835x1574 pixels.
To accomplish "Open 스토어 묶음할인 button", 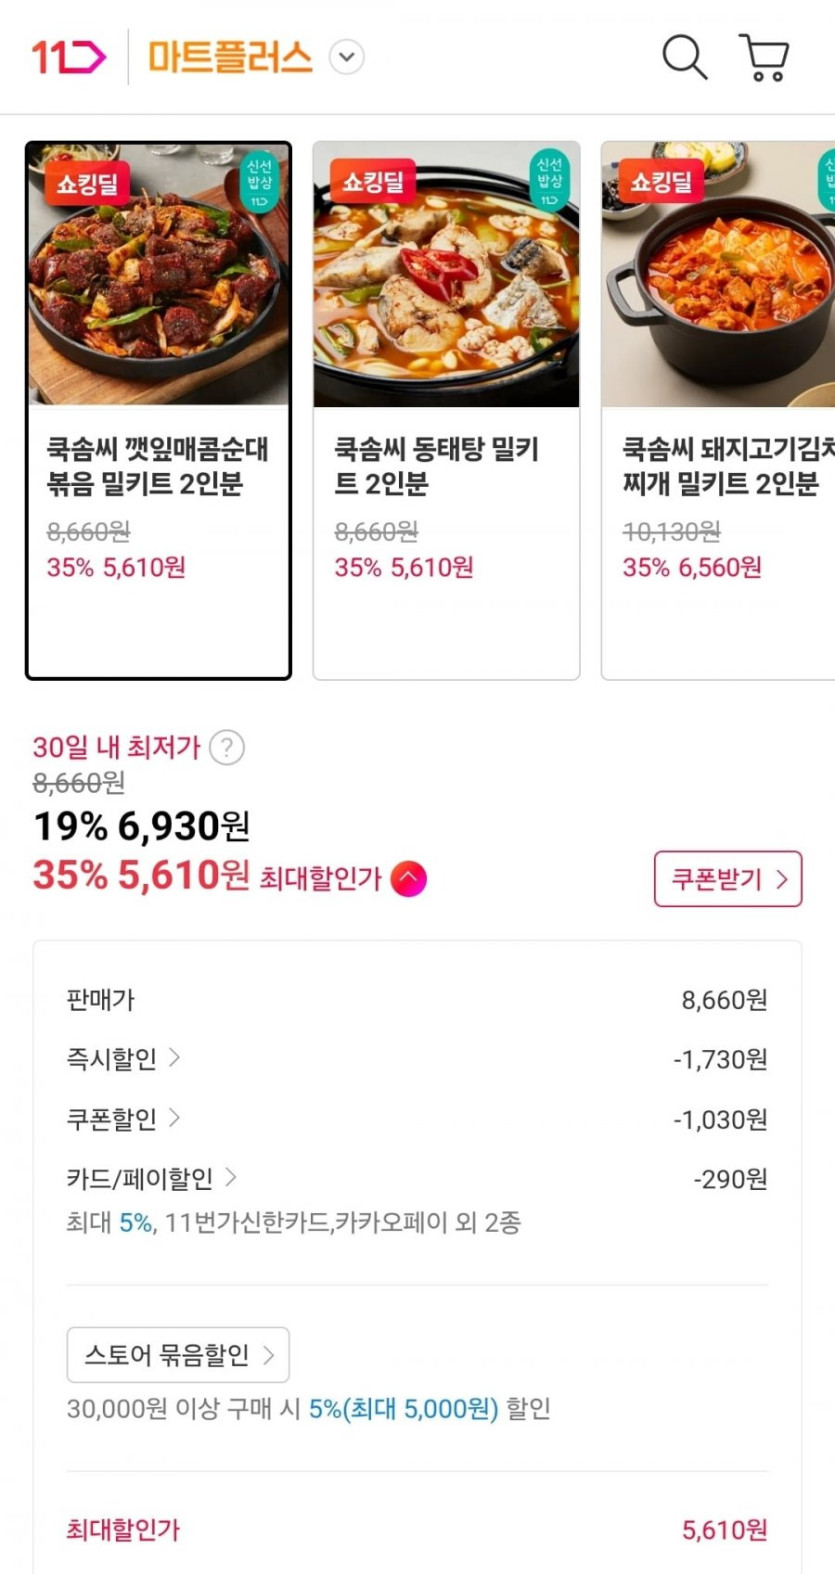I will click(x=178, y=1355).
